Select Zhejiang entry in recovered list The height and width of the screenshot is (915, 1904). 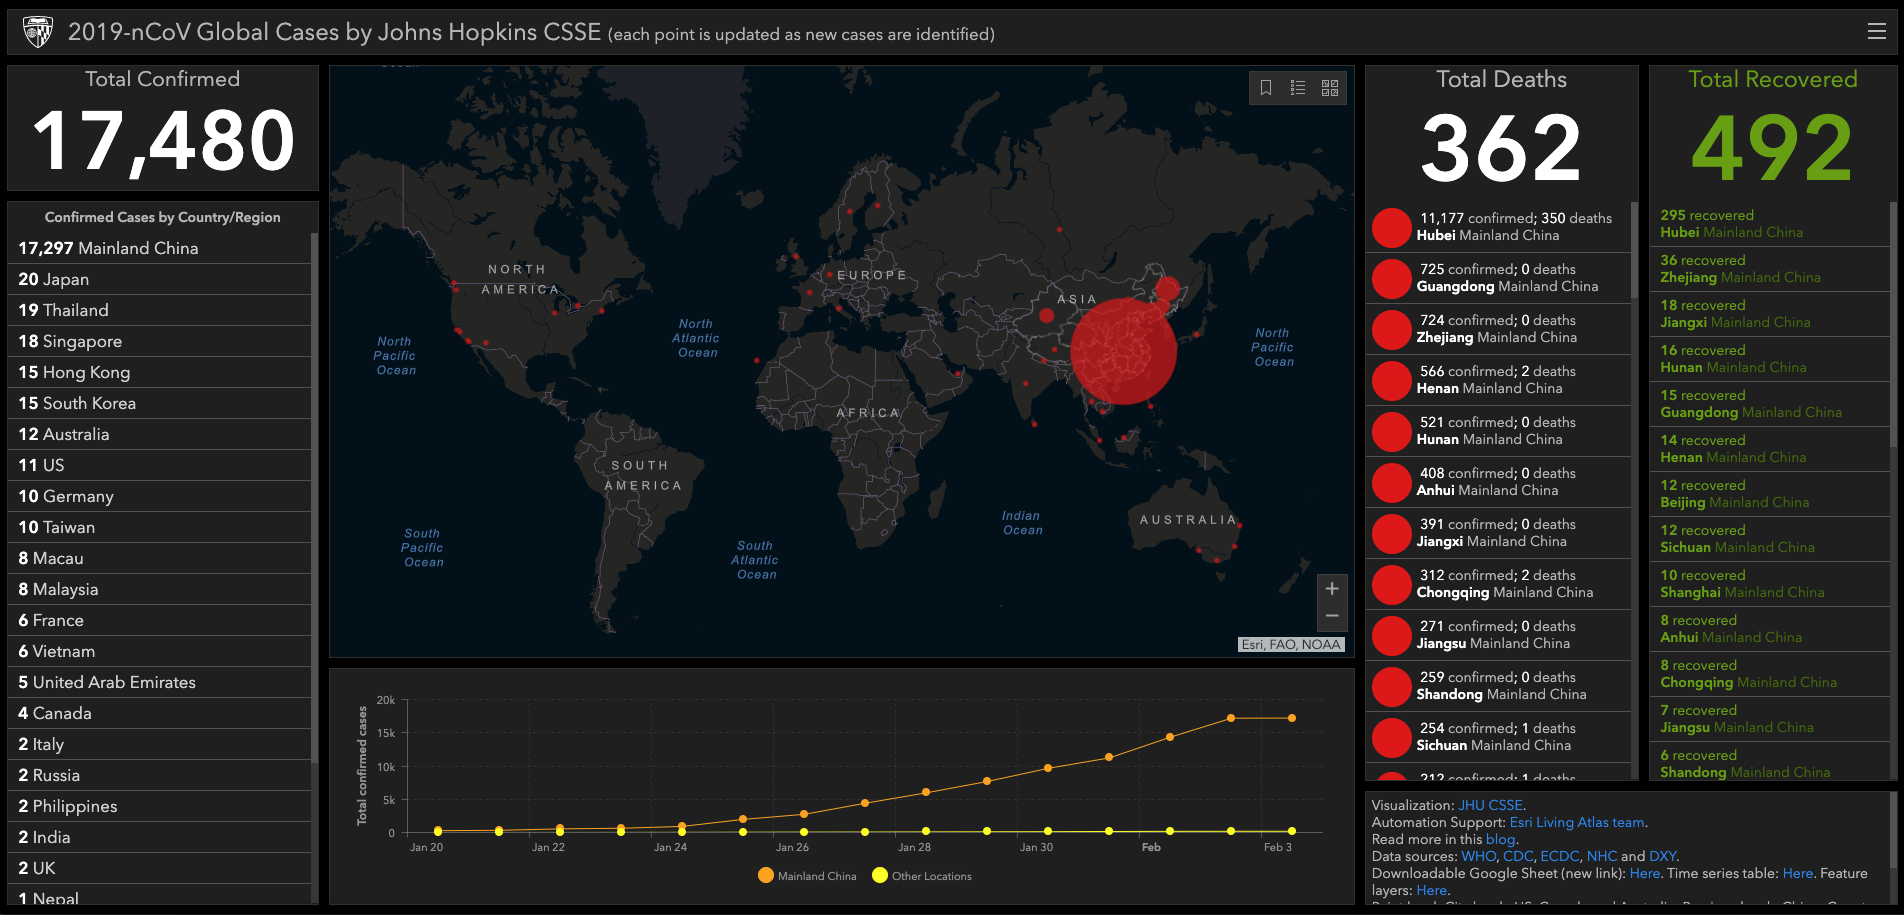[1740, 269]
